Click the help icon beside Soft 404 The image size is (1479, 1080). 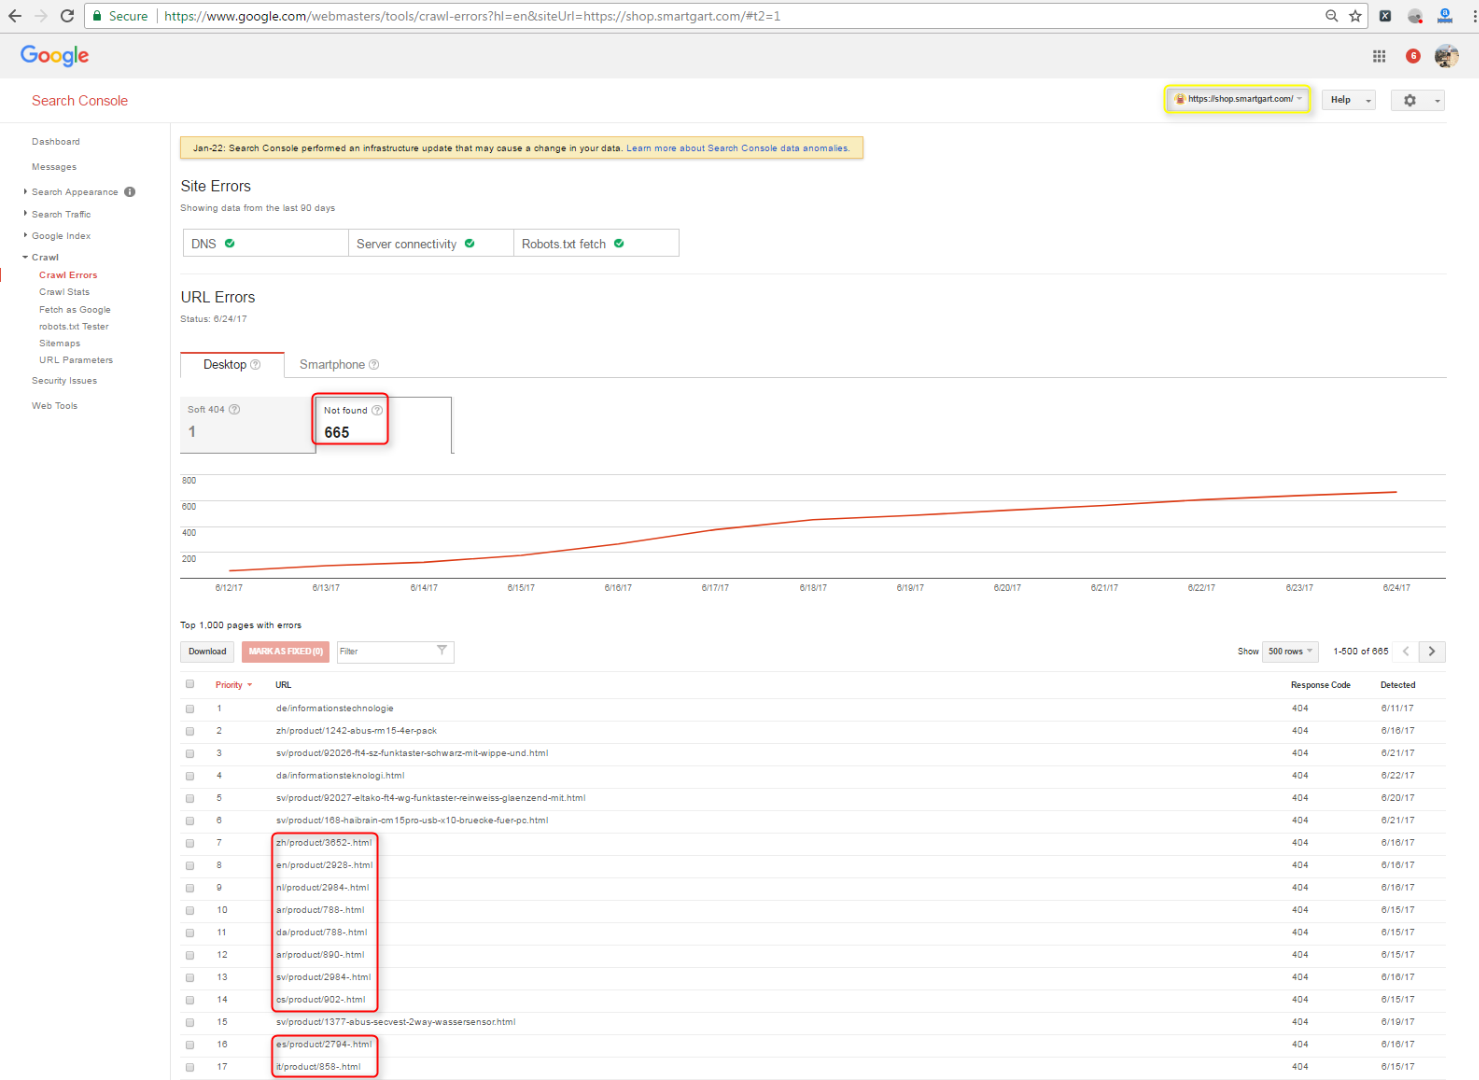(235, 409)
